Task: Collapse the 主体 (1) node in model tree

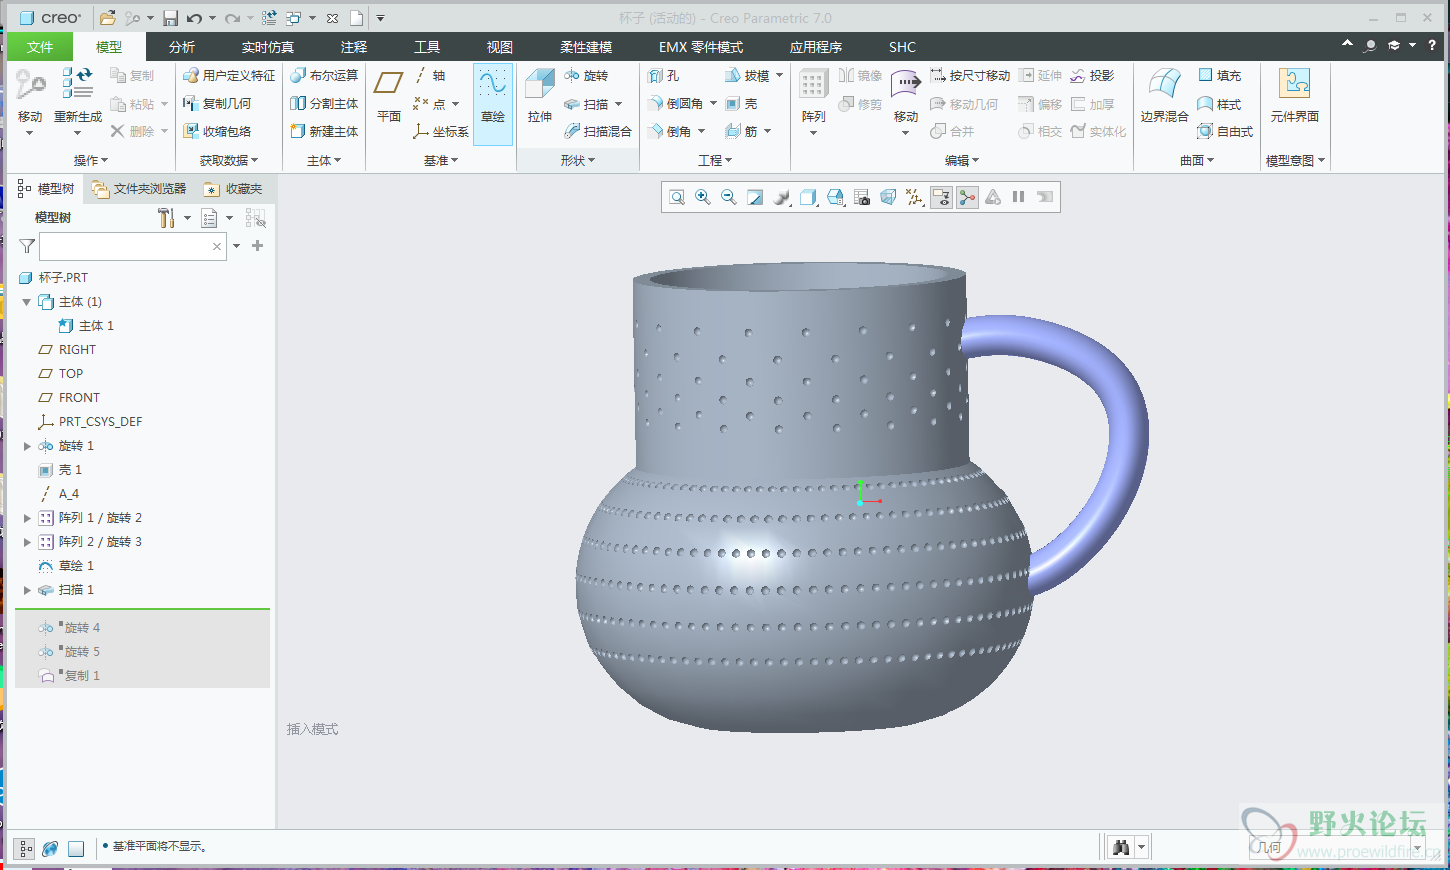Action: coord(27,302)
